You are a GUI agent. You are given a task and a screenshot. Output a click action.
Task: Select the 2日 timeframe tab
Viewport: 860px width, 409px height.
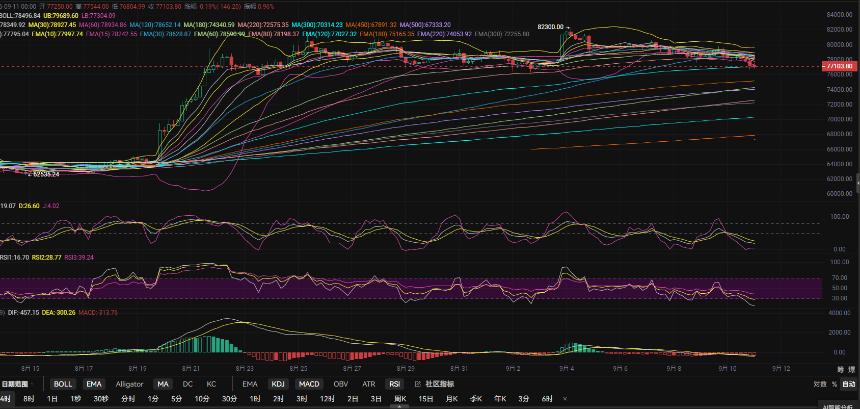(353, 399)
